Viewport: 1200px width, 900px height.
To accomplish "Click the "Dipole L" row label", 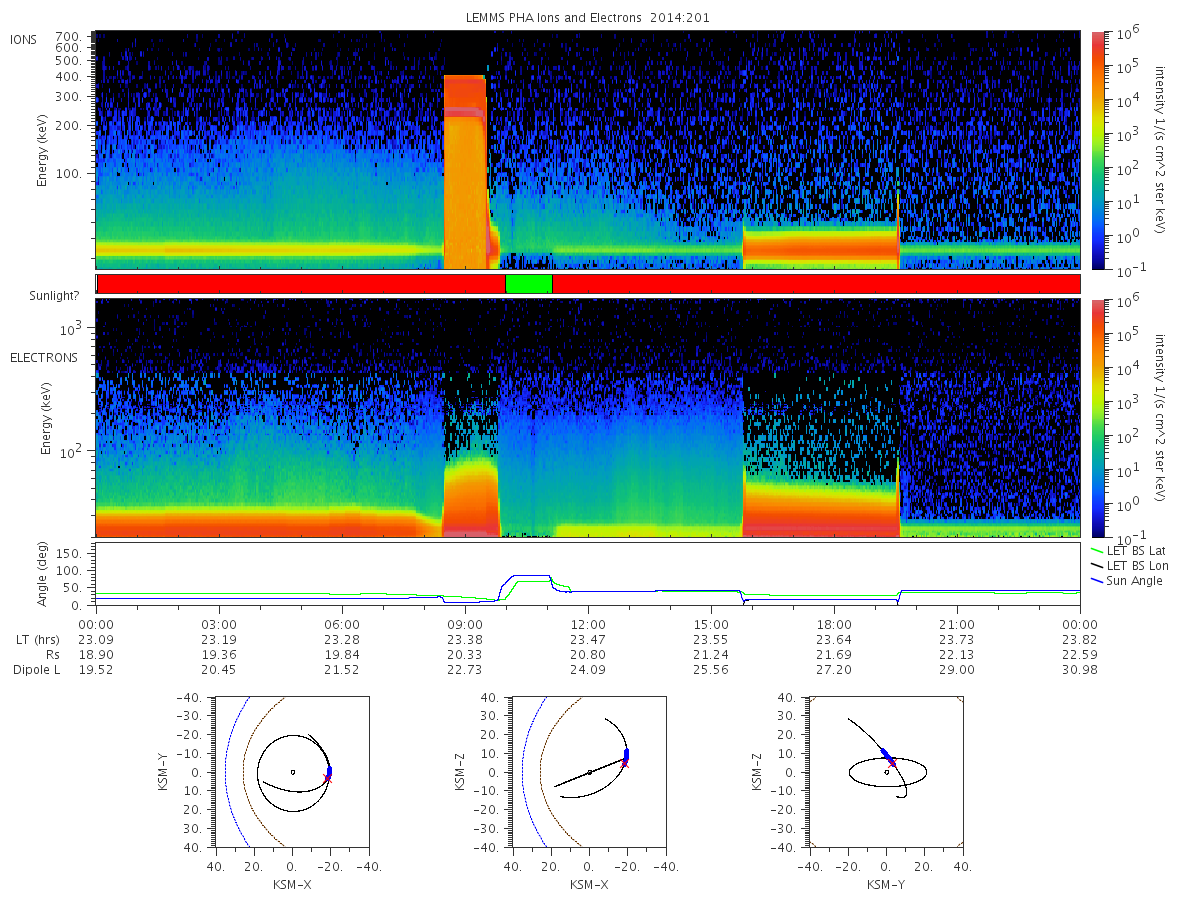I will 37,670.
